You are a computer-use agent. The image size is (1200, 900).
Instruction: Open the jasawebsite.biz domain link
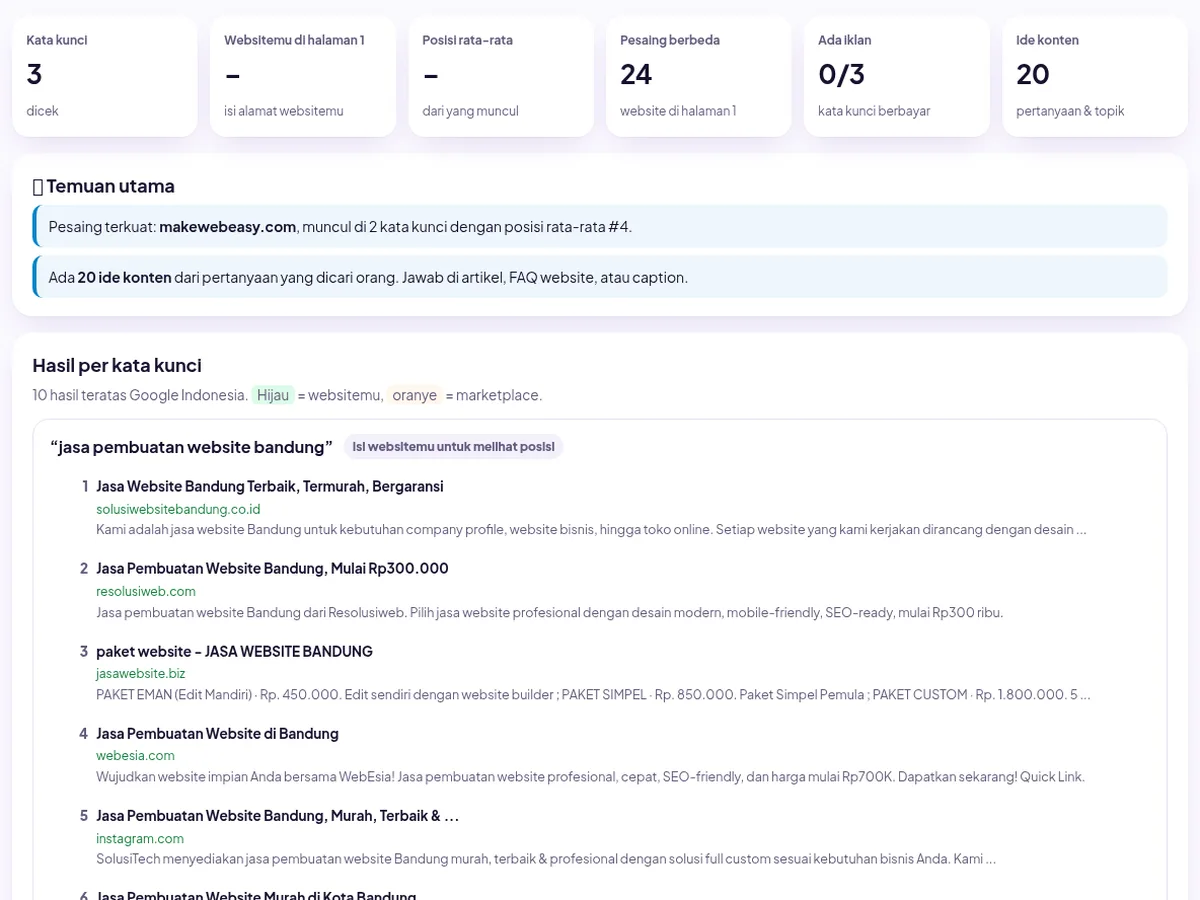click(141, 674)
